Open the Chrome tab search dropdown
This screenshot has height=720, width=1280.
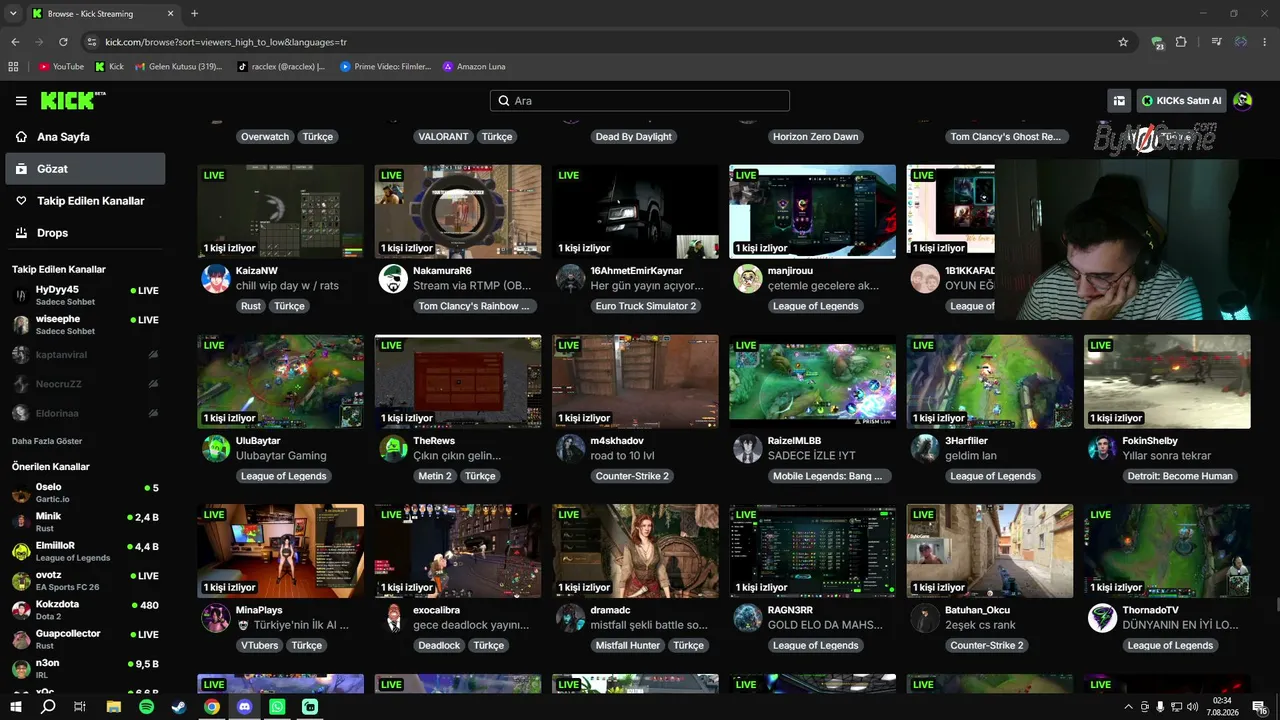(x=13, y=14)
